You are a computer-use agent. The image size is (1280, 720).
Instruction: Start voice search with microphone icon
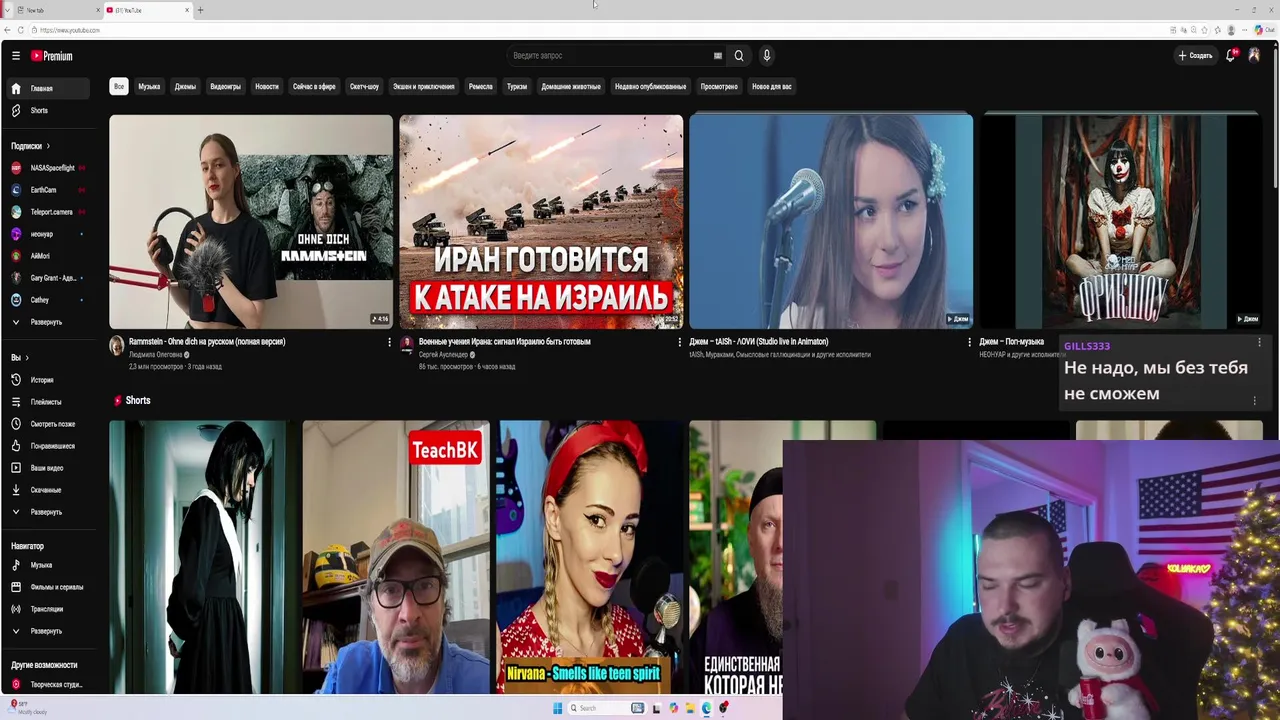coord(766,56)
